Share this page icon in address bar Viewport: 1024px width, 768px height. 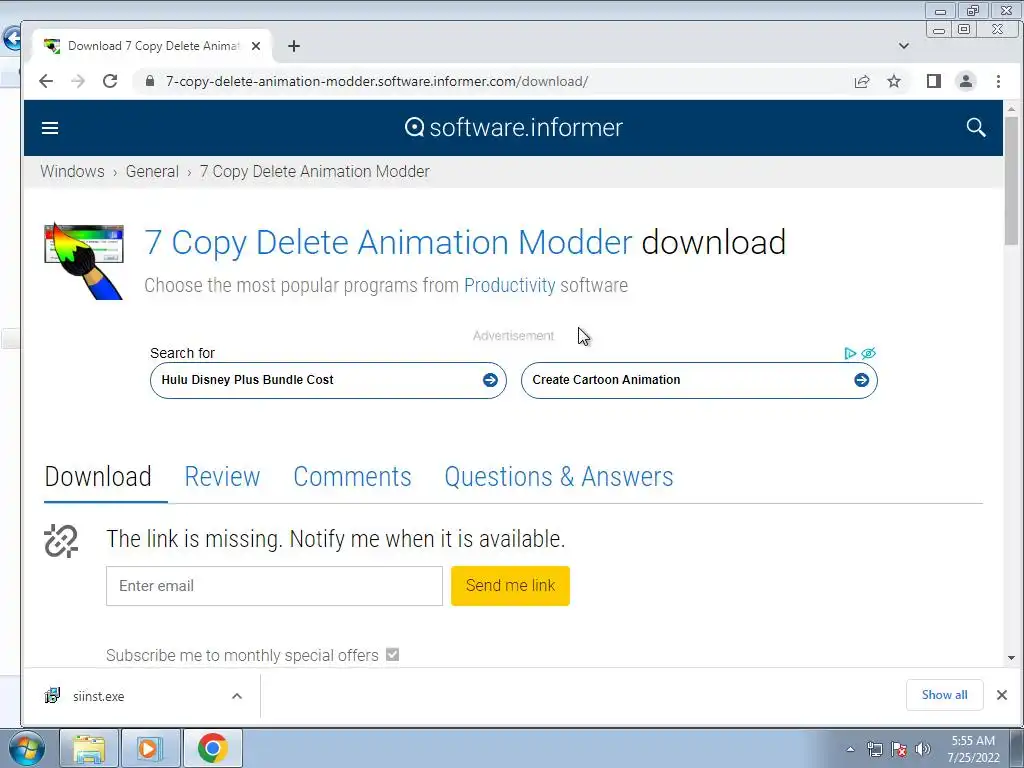tap(862, 81)
